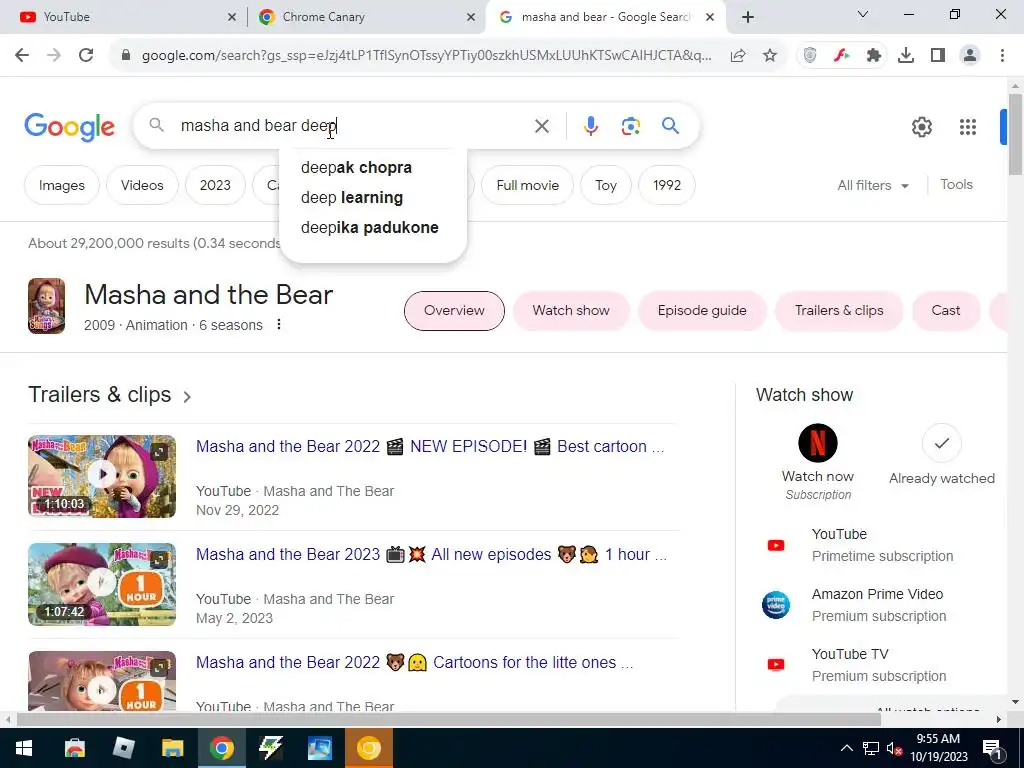Submit search with blue magnifier icon

(671, 125)
